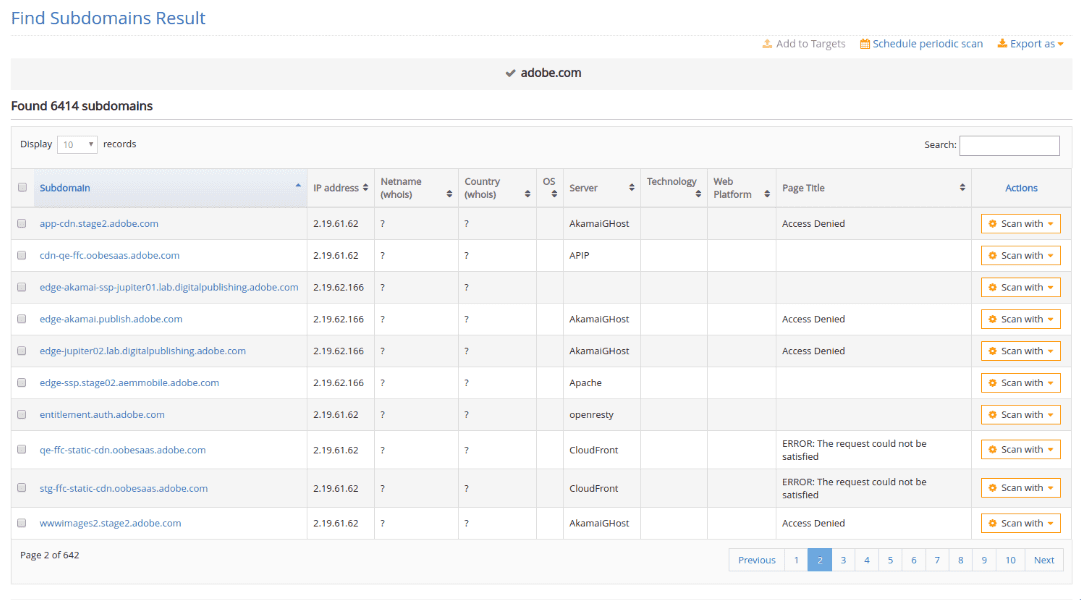Viewport: 1081px width, 600px height.
Task: Click the sort icon on the Server column
Action: tap(632, 188)
